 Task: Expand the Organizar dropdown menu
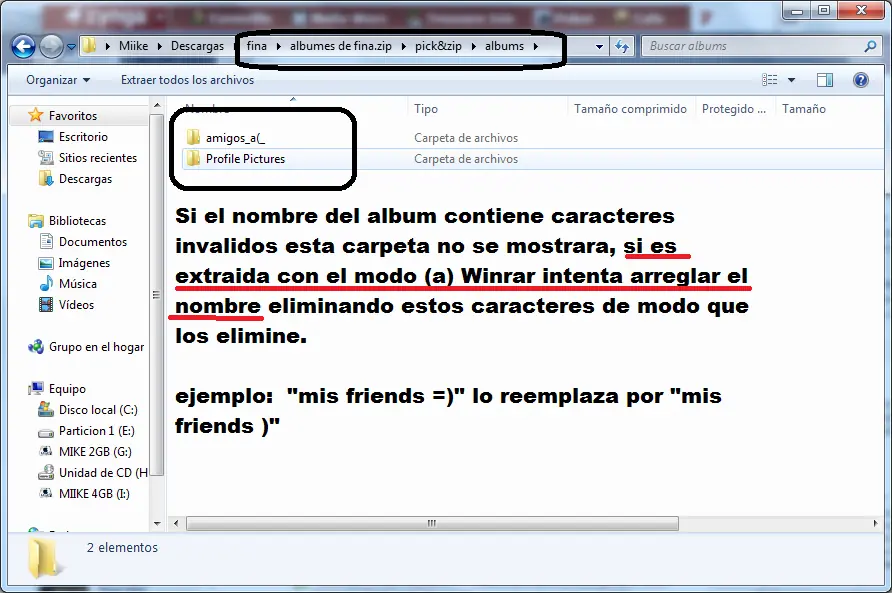(57, 80)
